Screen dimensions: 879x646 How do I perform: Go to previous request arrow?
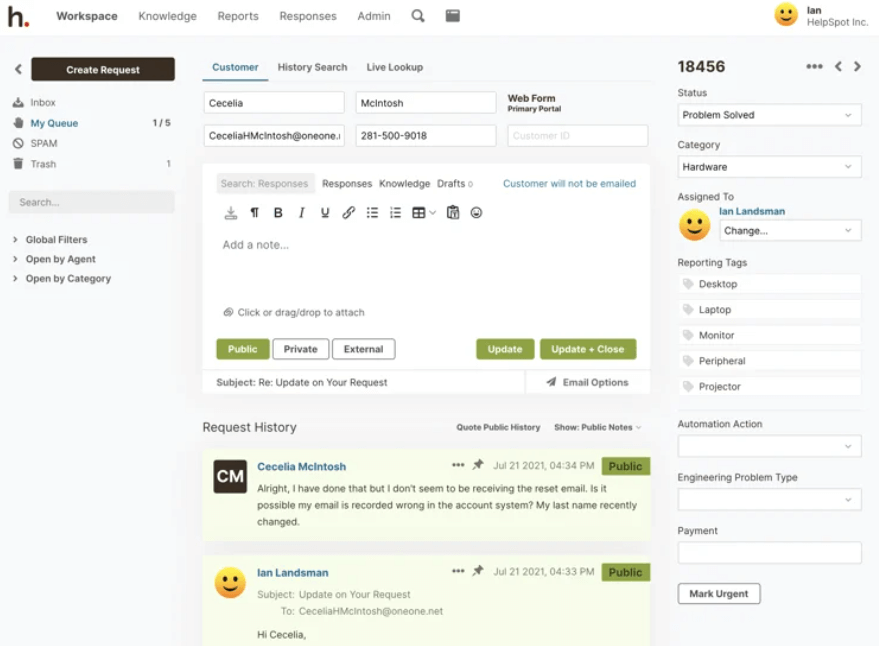pyautogui.click(x=838, y=66)
